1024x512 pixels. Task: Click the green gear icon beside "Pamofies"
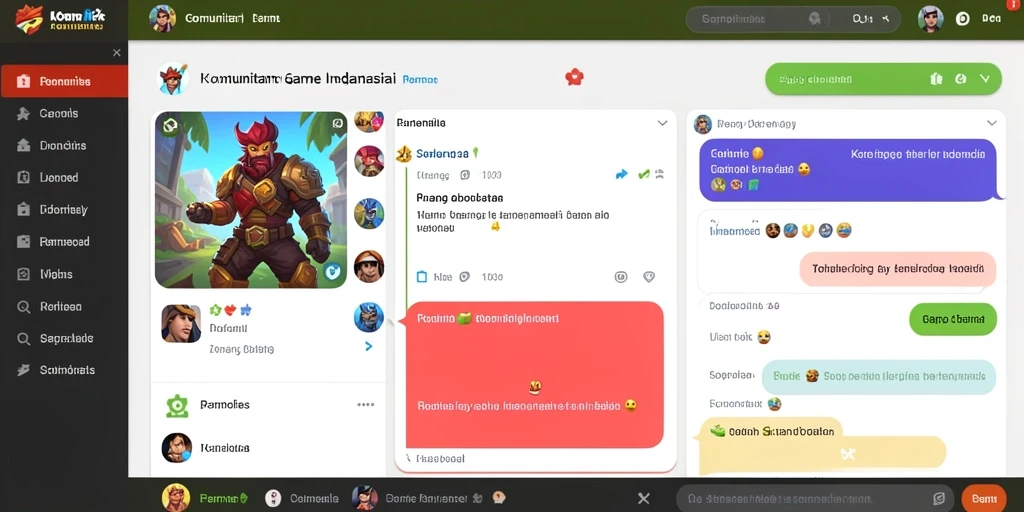coord(177,406)
